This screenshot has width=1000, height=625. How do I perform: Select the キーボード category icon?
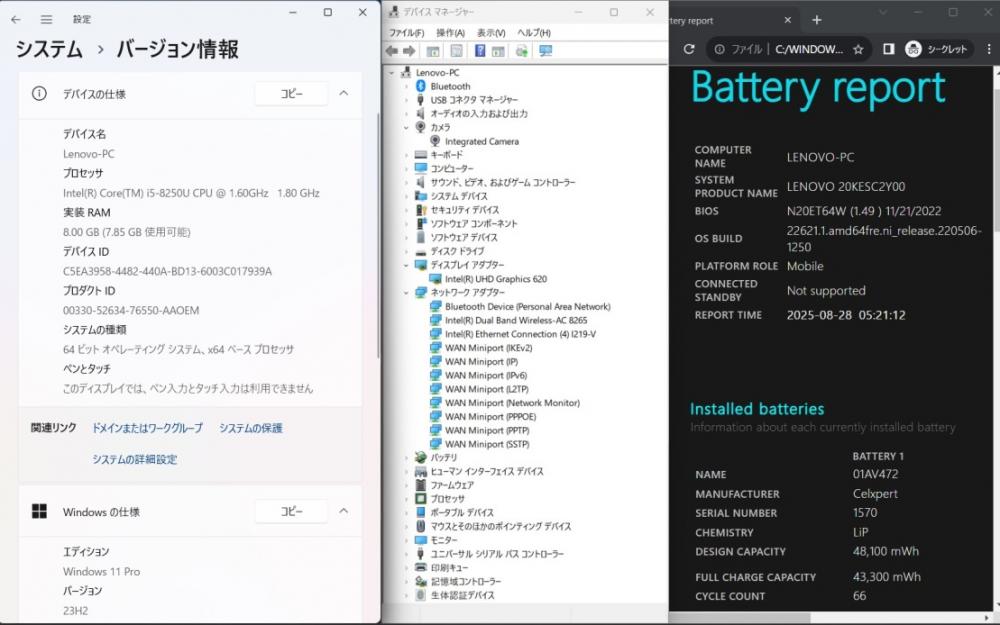click(420, 155)
